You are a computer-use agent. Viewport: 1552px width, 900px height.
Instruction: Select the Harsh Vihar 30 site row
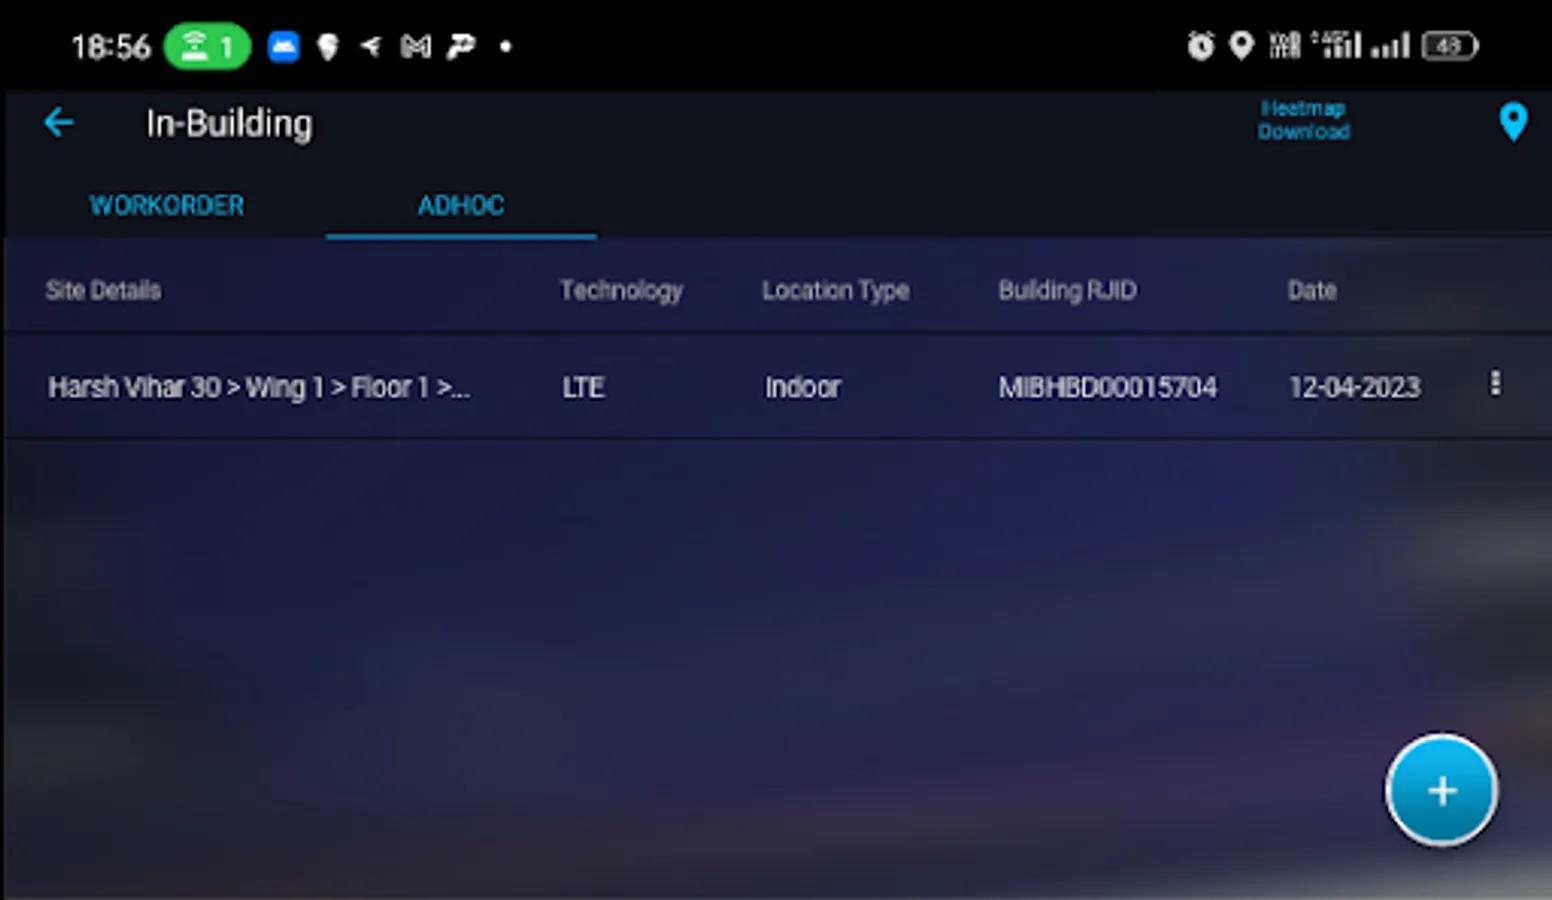point(259,387)
